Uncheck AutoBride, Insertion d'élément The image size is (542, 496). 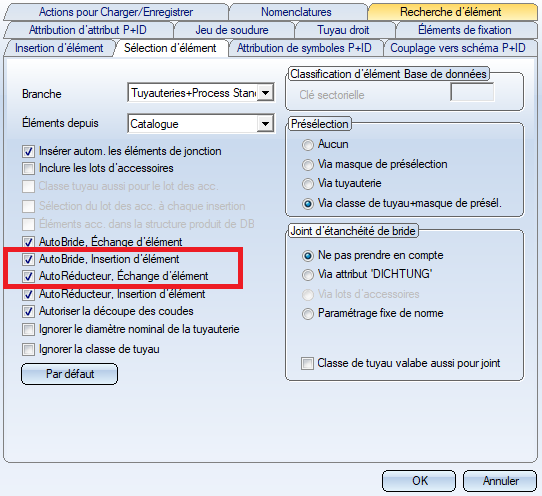(28, 259)
